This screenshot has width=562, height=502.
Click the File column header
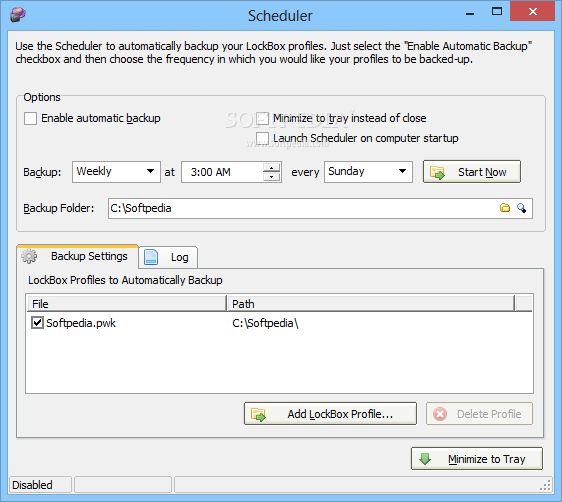click(127, 303)
